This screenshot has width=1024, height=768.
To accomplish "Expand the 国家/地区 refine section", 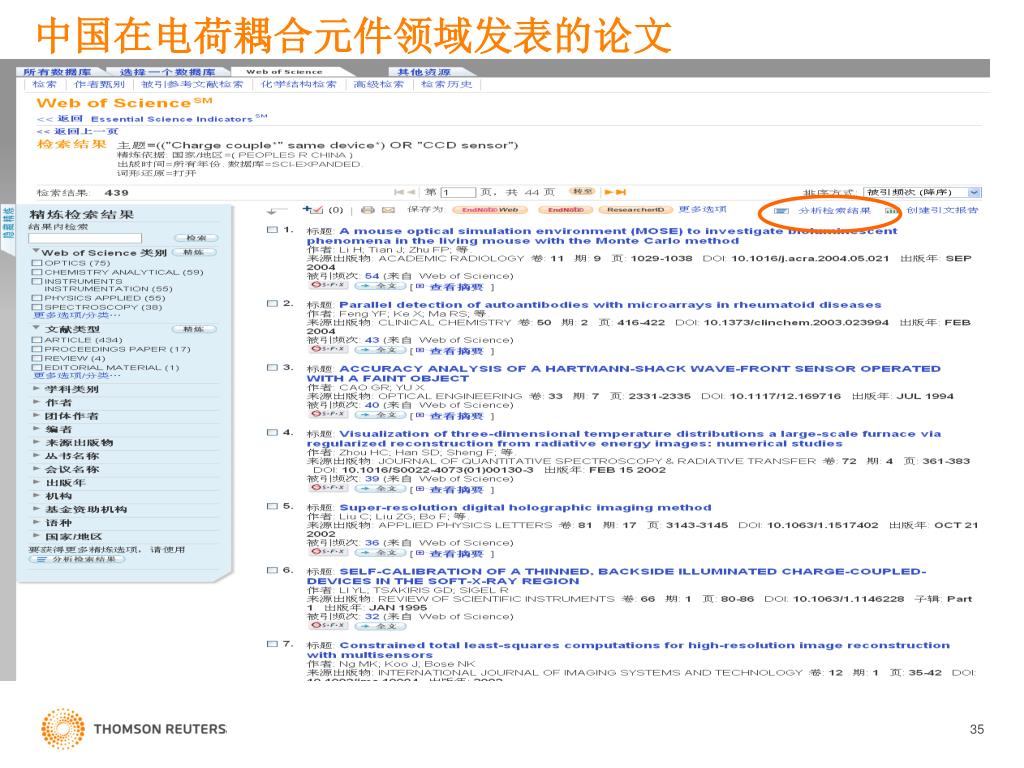I will tap(36, 536).
